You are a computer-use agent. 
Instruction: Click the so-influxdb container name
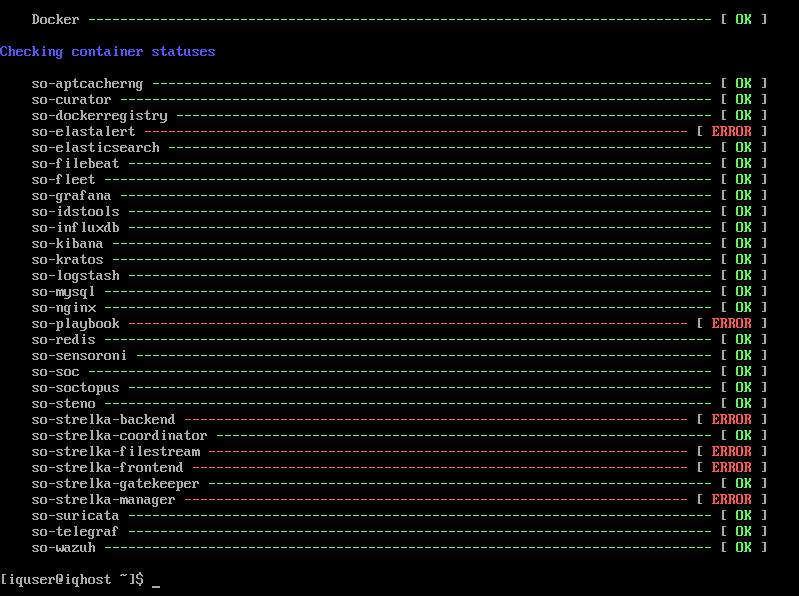tap(75, 228)
